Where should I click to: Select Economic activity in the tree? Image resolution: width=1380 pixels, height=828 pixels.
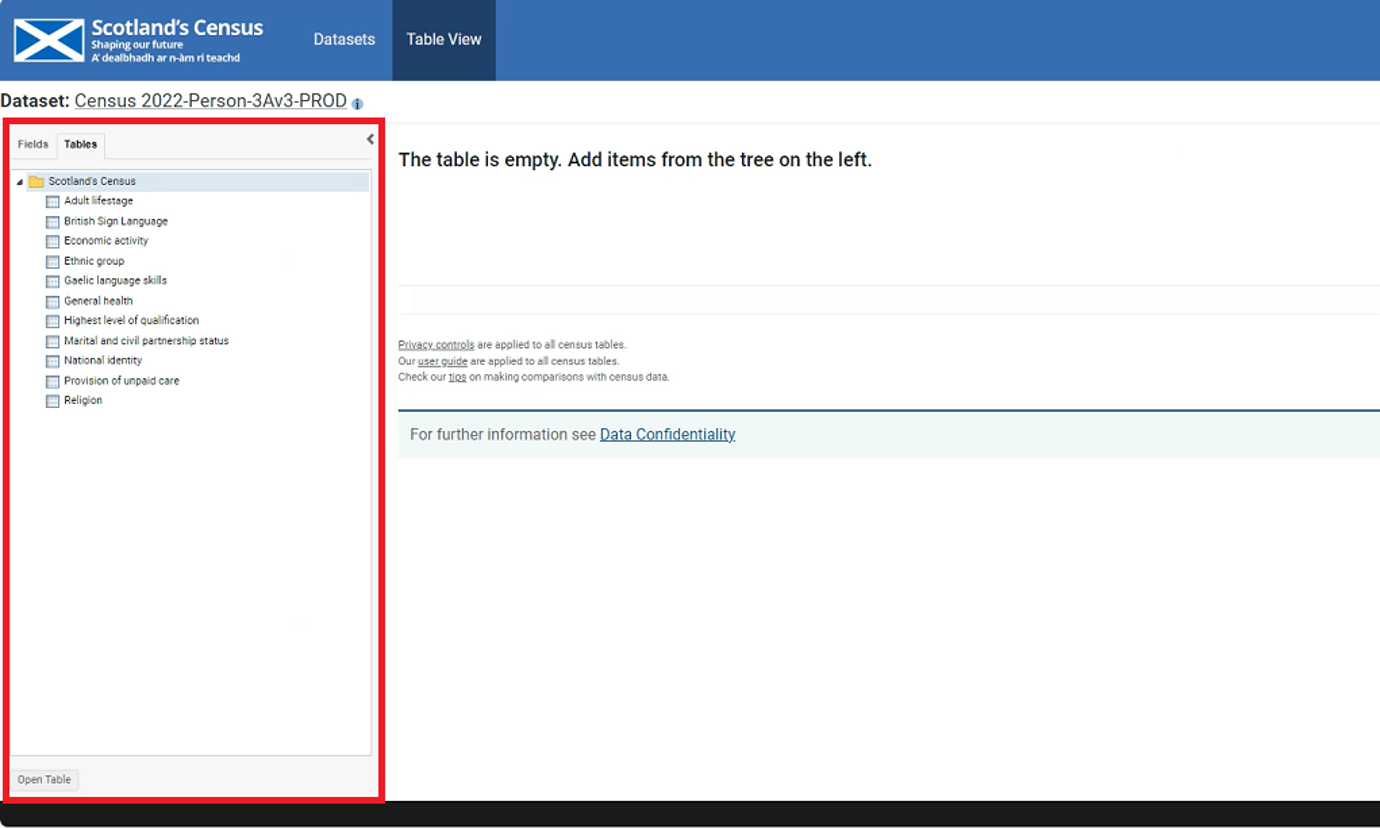click(106, 241)
